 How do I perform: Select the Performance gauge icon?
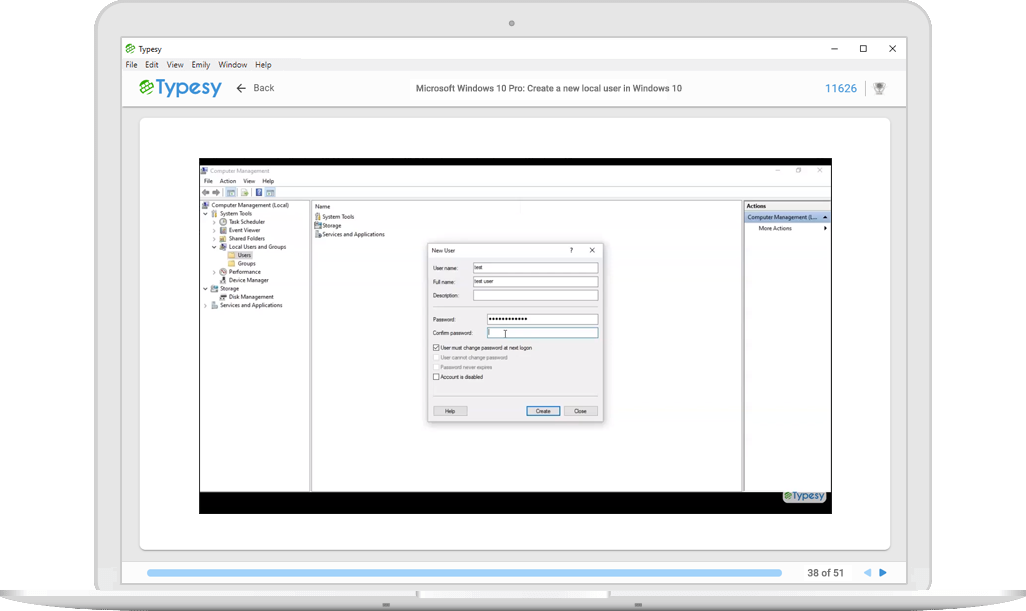[223, 271]
